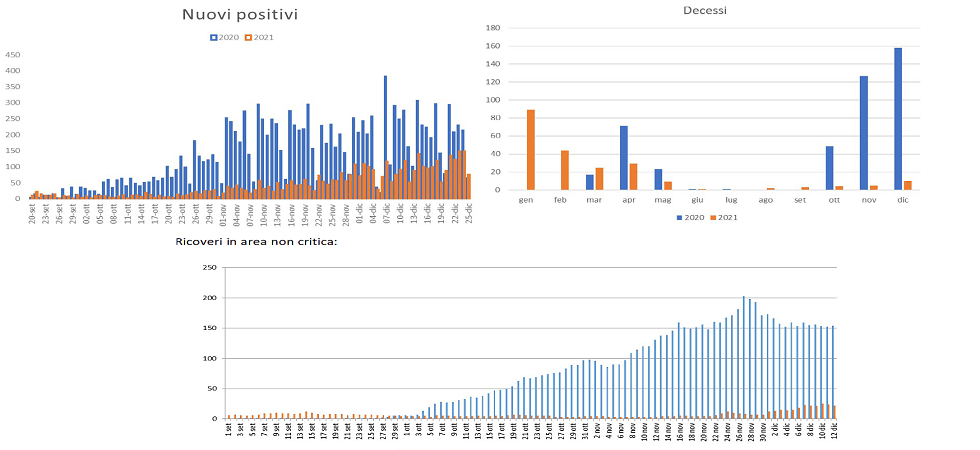Click the blue 2020 legend swatch
The image size is (980, 450).
click(213, 37)
